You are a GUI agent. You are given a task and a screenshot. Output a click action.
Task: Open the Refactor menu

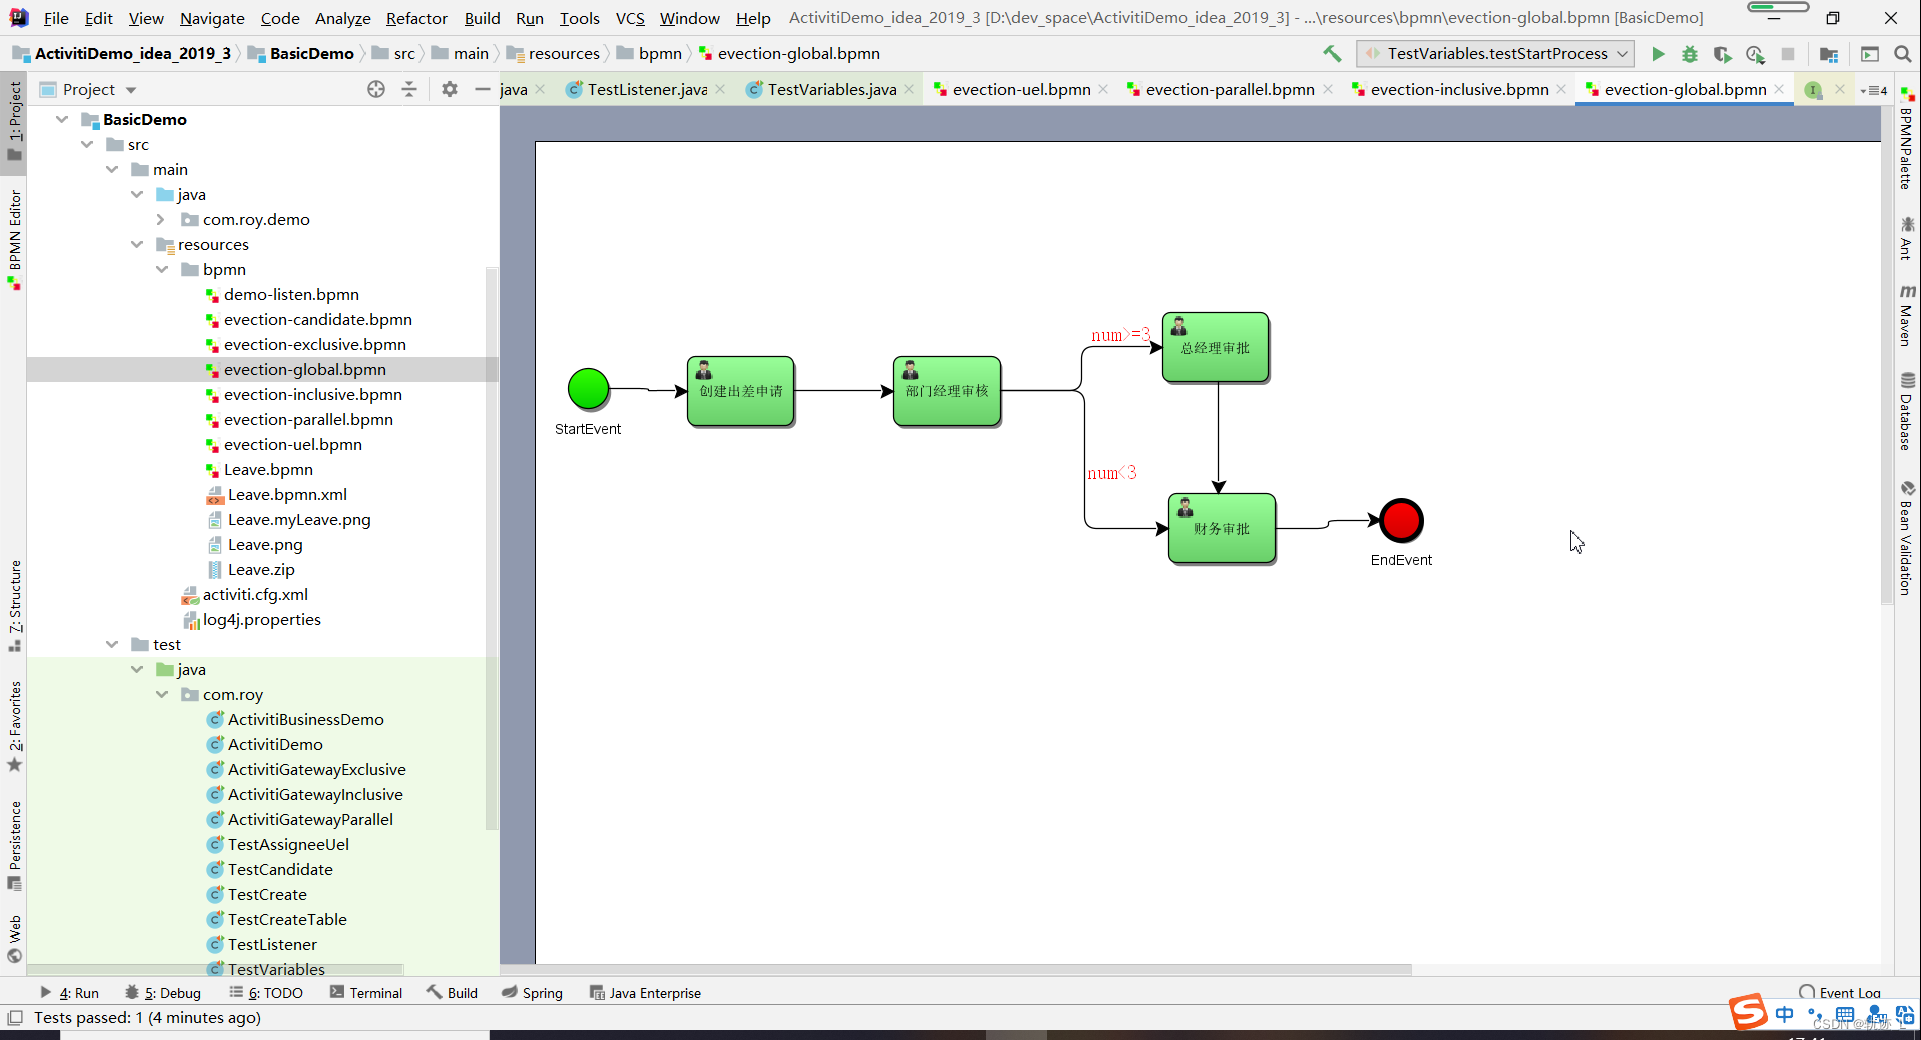pyautogui.click(x=417, y=18)
